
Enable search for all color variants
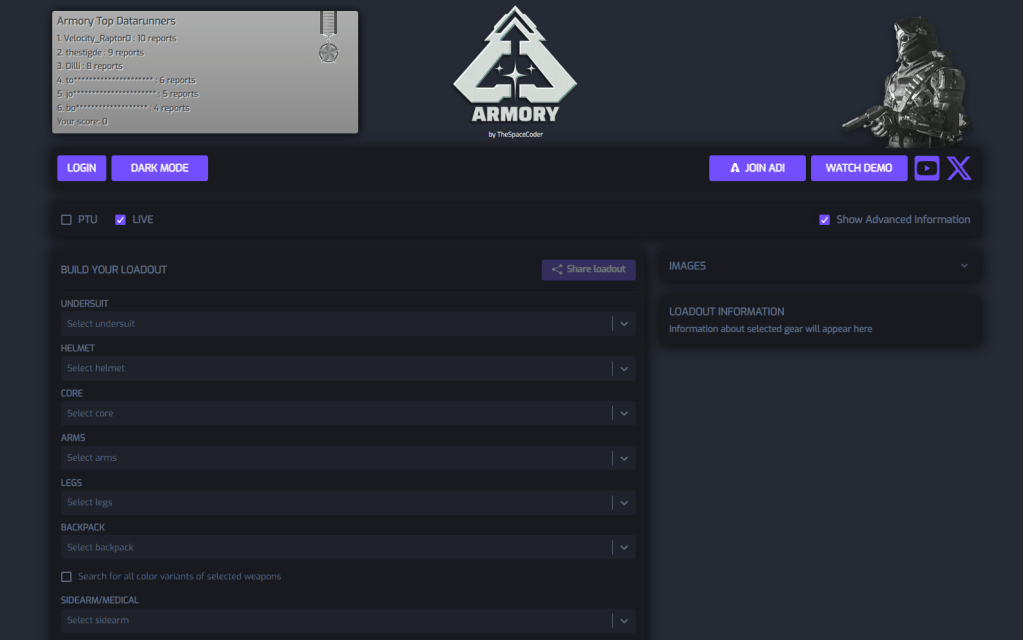[67, 576]
